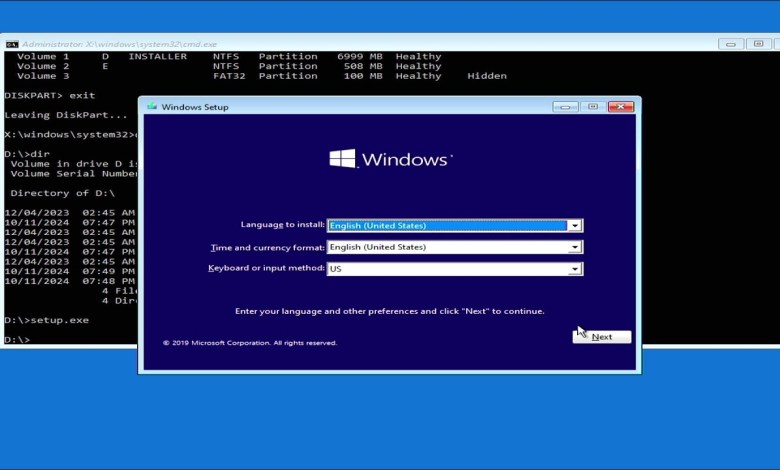Image resolution: width=780 pixels, height=470 pixels.
Task: Minimize the Administrator cmd.exe window
Action: 731,44
